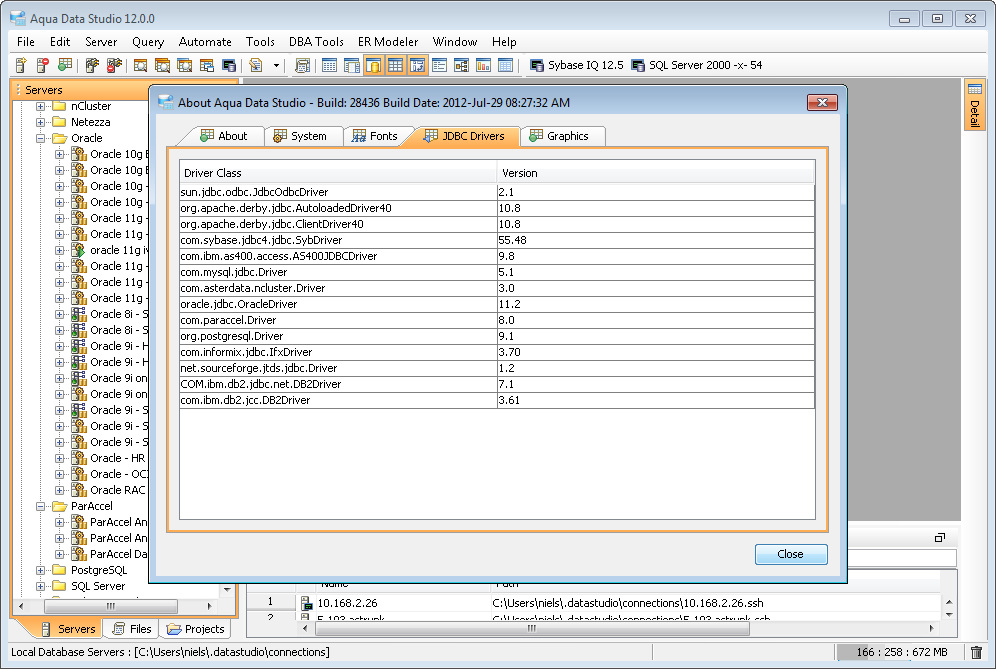Click the Close button in About dialog
The height and width of the screenshot is (669, 996).
pyautogui.click(x=791, y=554)
